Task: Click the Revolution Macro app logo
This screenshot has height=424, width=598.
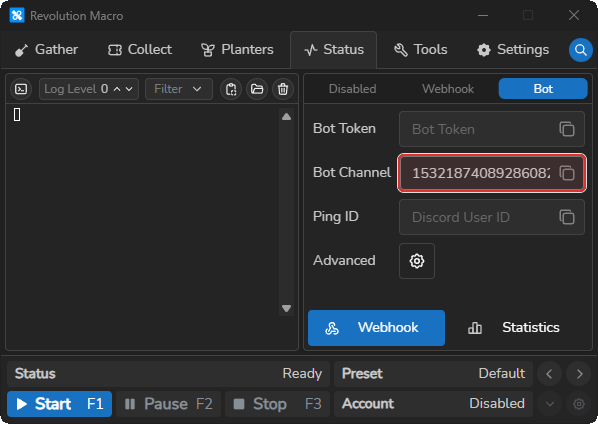Action: [x=17, y=16]
